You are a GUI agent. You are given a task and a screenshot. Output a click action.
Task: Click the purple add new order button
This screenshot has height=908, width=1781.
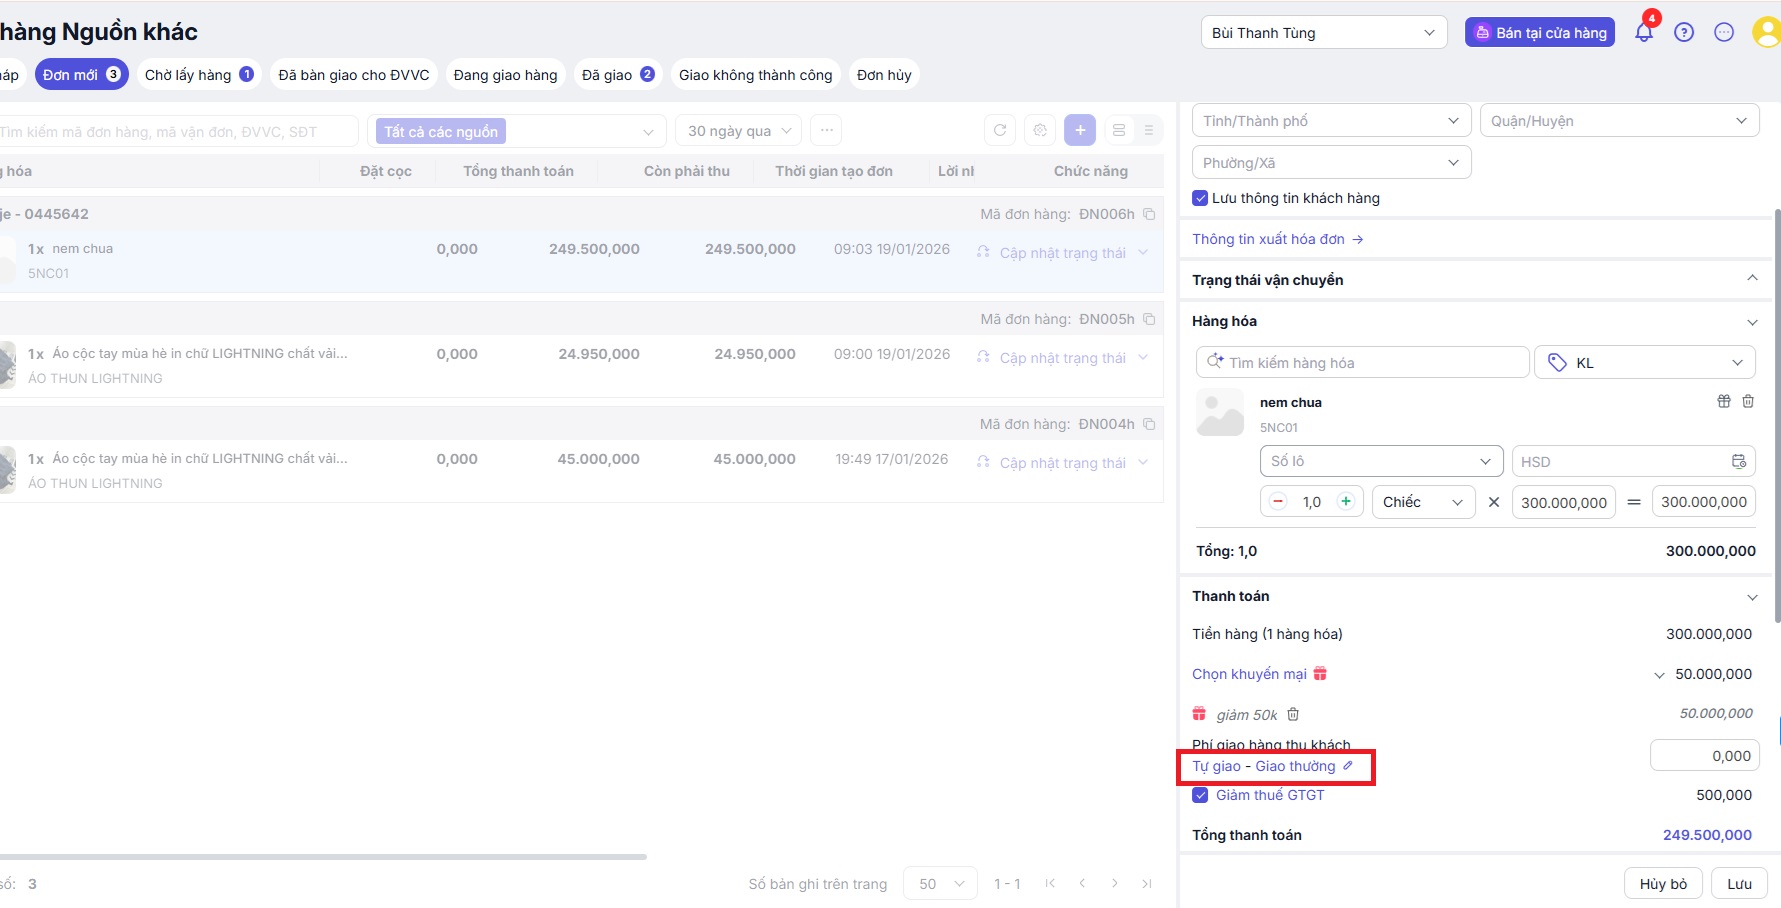pos(1080,130)
